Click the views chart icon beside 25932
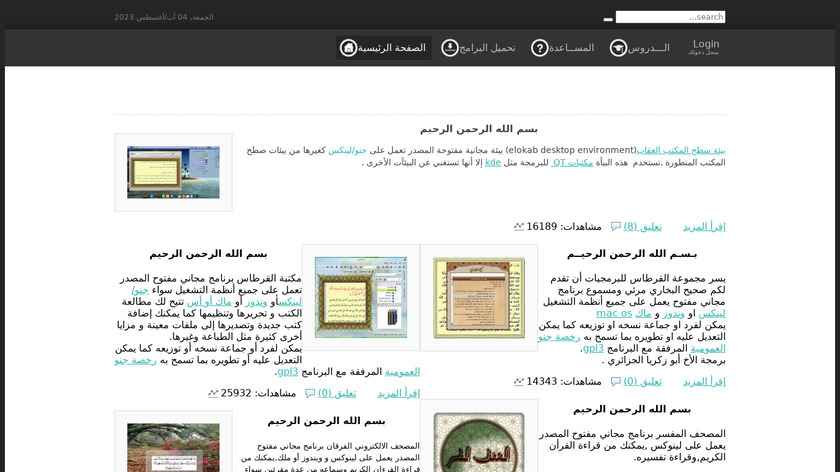 tap(213, 393)
